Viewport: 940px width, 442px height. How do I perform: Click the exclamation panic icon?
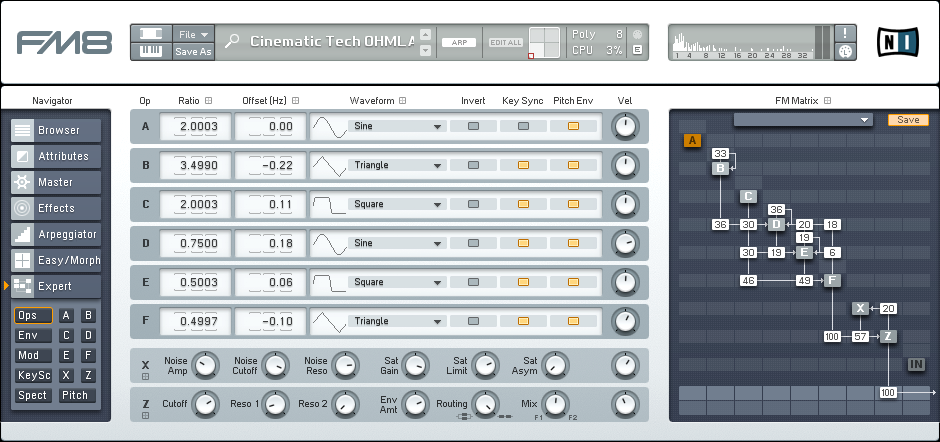click(x=845, y=33)
